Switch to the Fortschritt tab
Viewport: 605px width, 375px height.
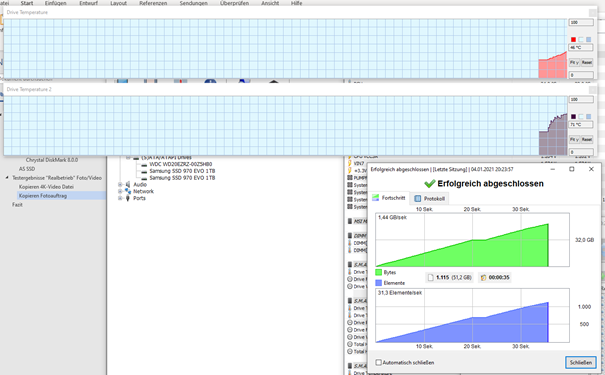[389, 198]
